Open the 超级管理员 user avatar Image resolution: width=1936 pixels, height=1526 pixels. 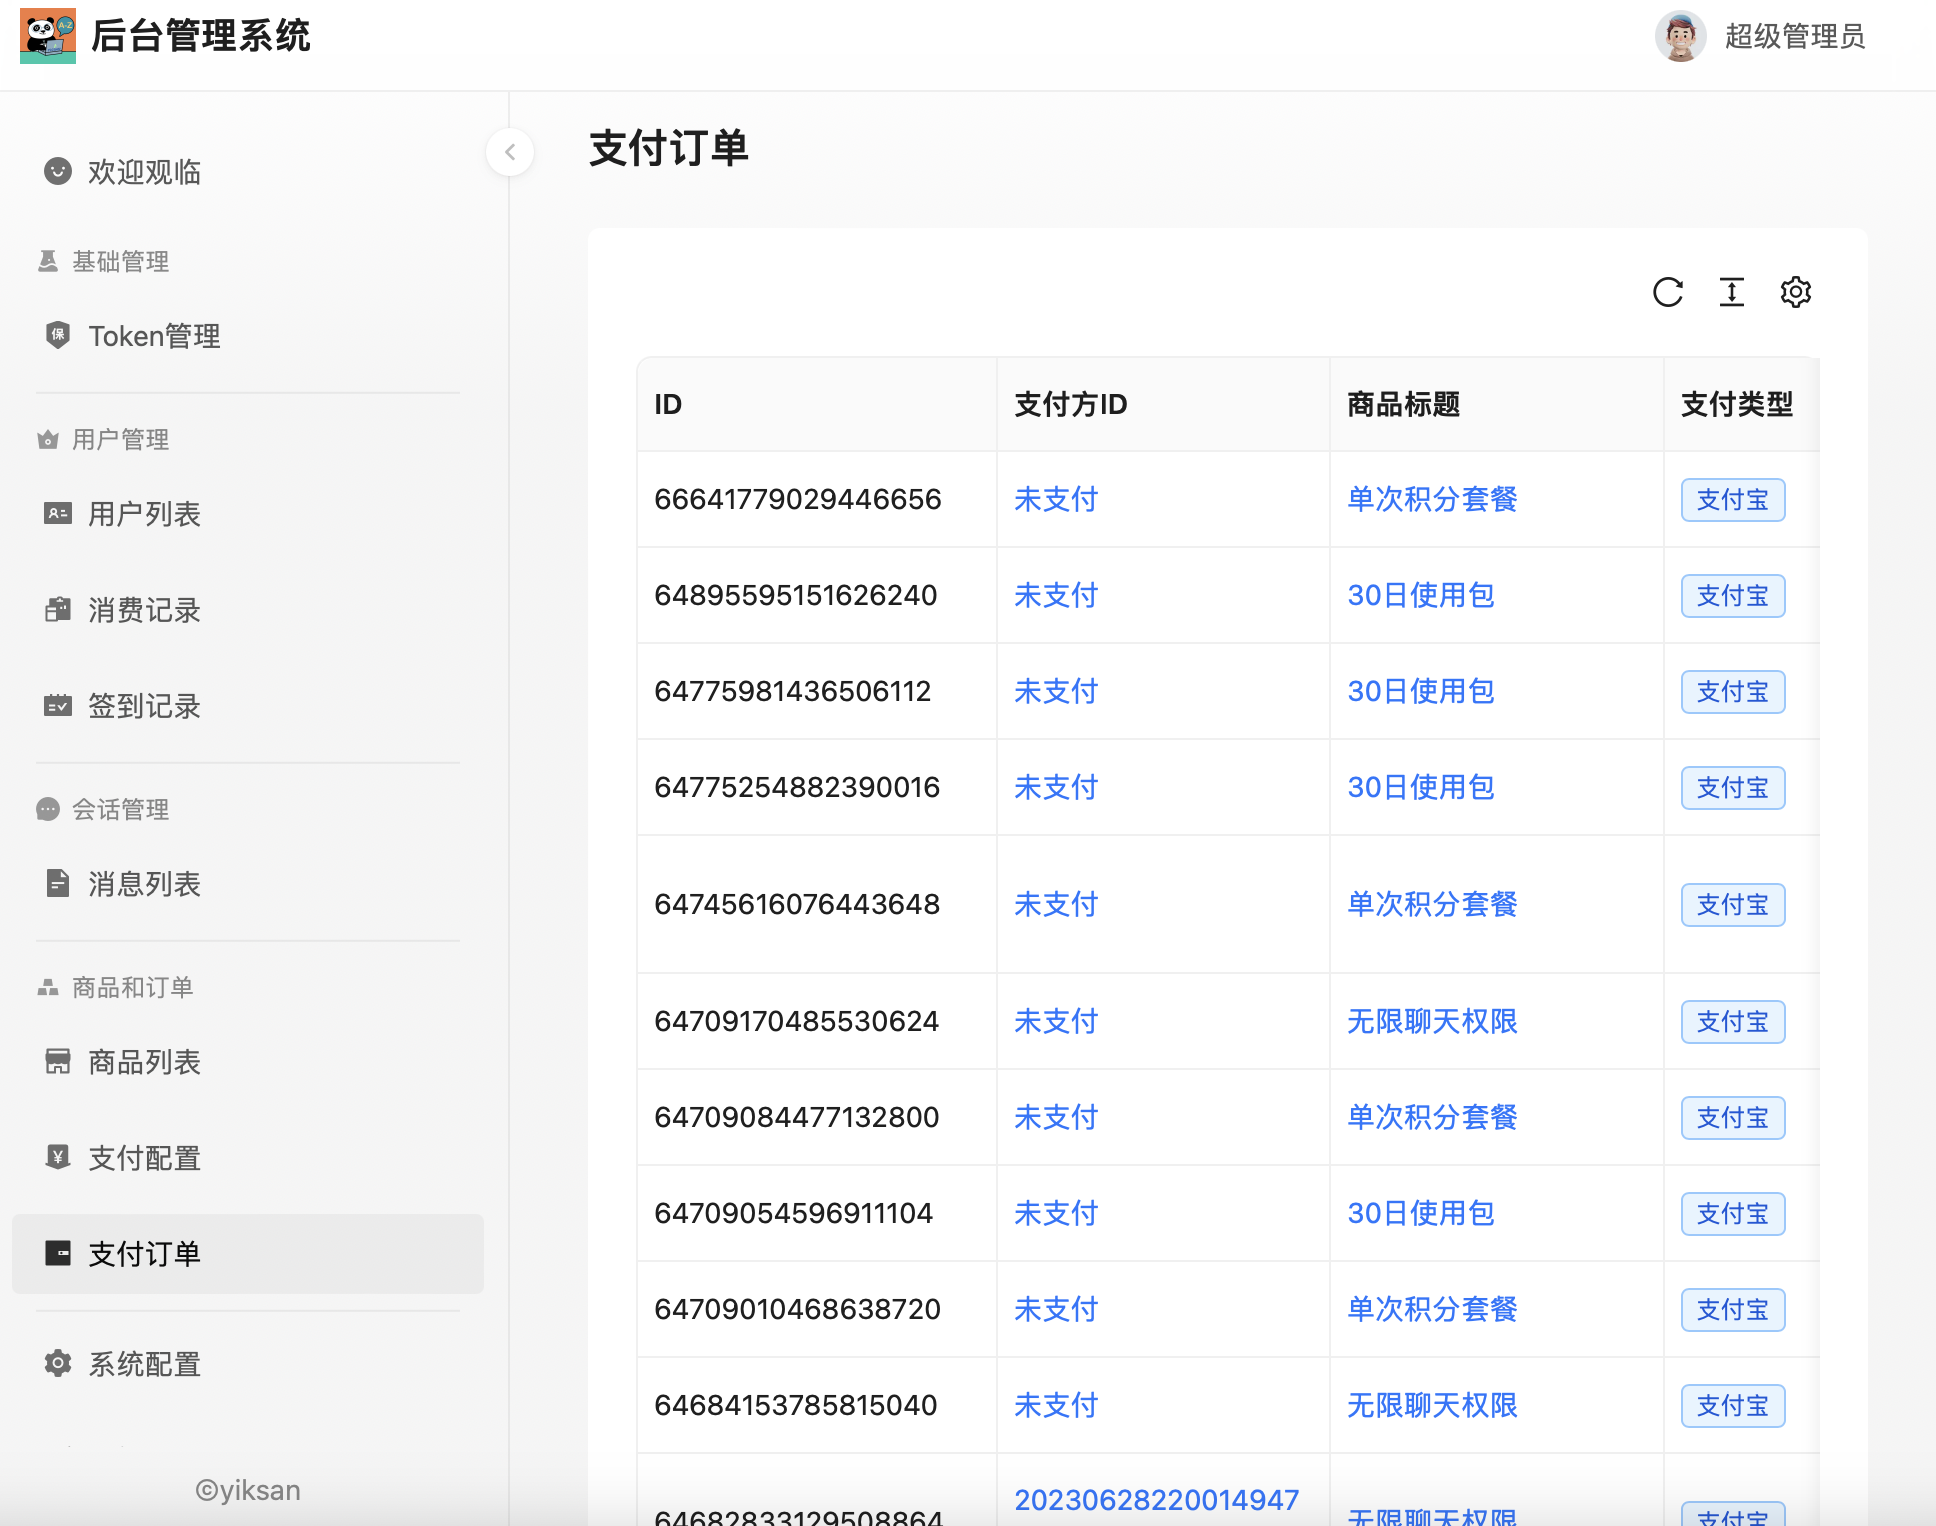[x=1680, y=36]
